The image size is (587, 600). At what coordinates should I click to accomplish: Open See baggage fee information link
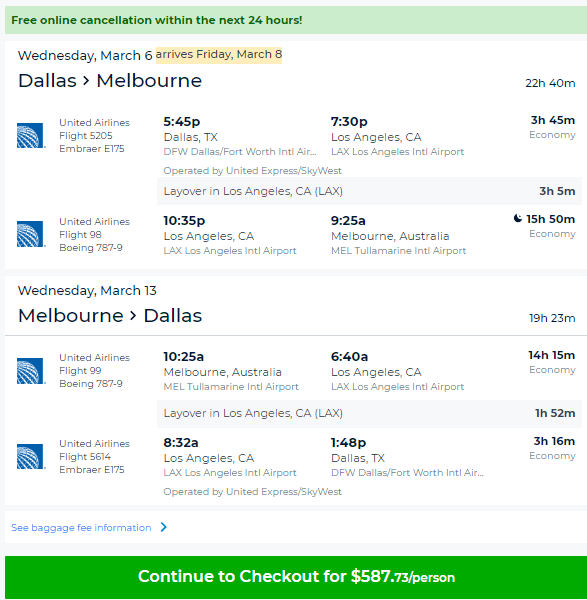click(x=81, y=528)
